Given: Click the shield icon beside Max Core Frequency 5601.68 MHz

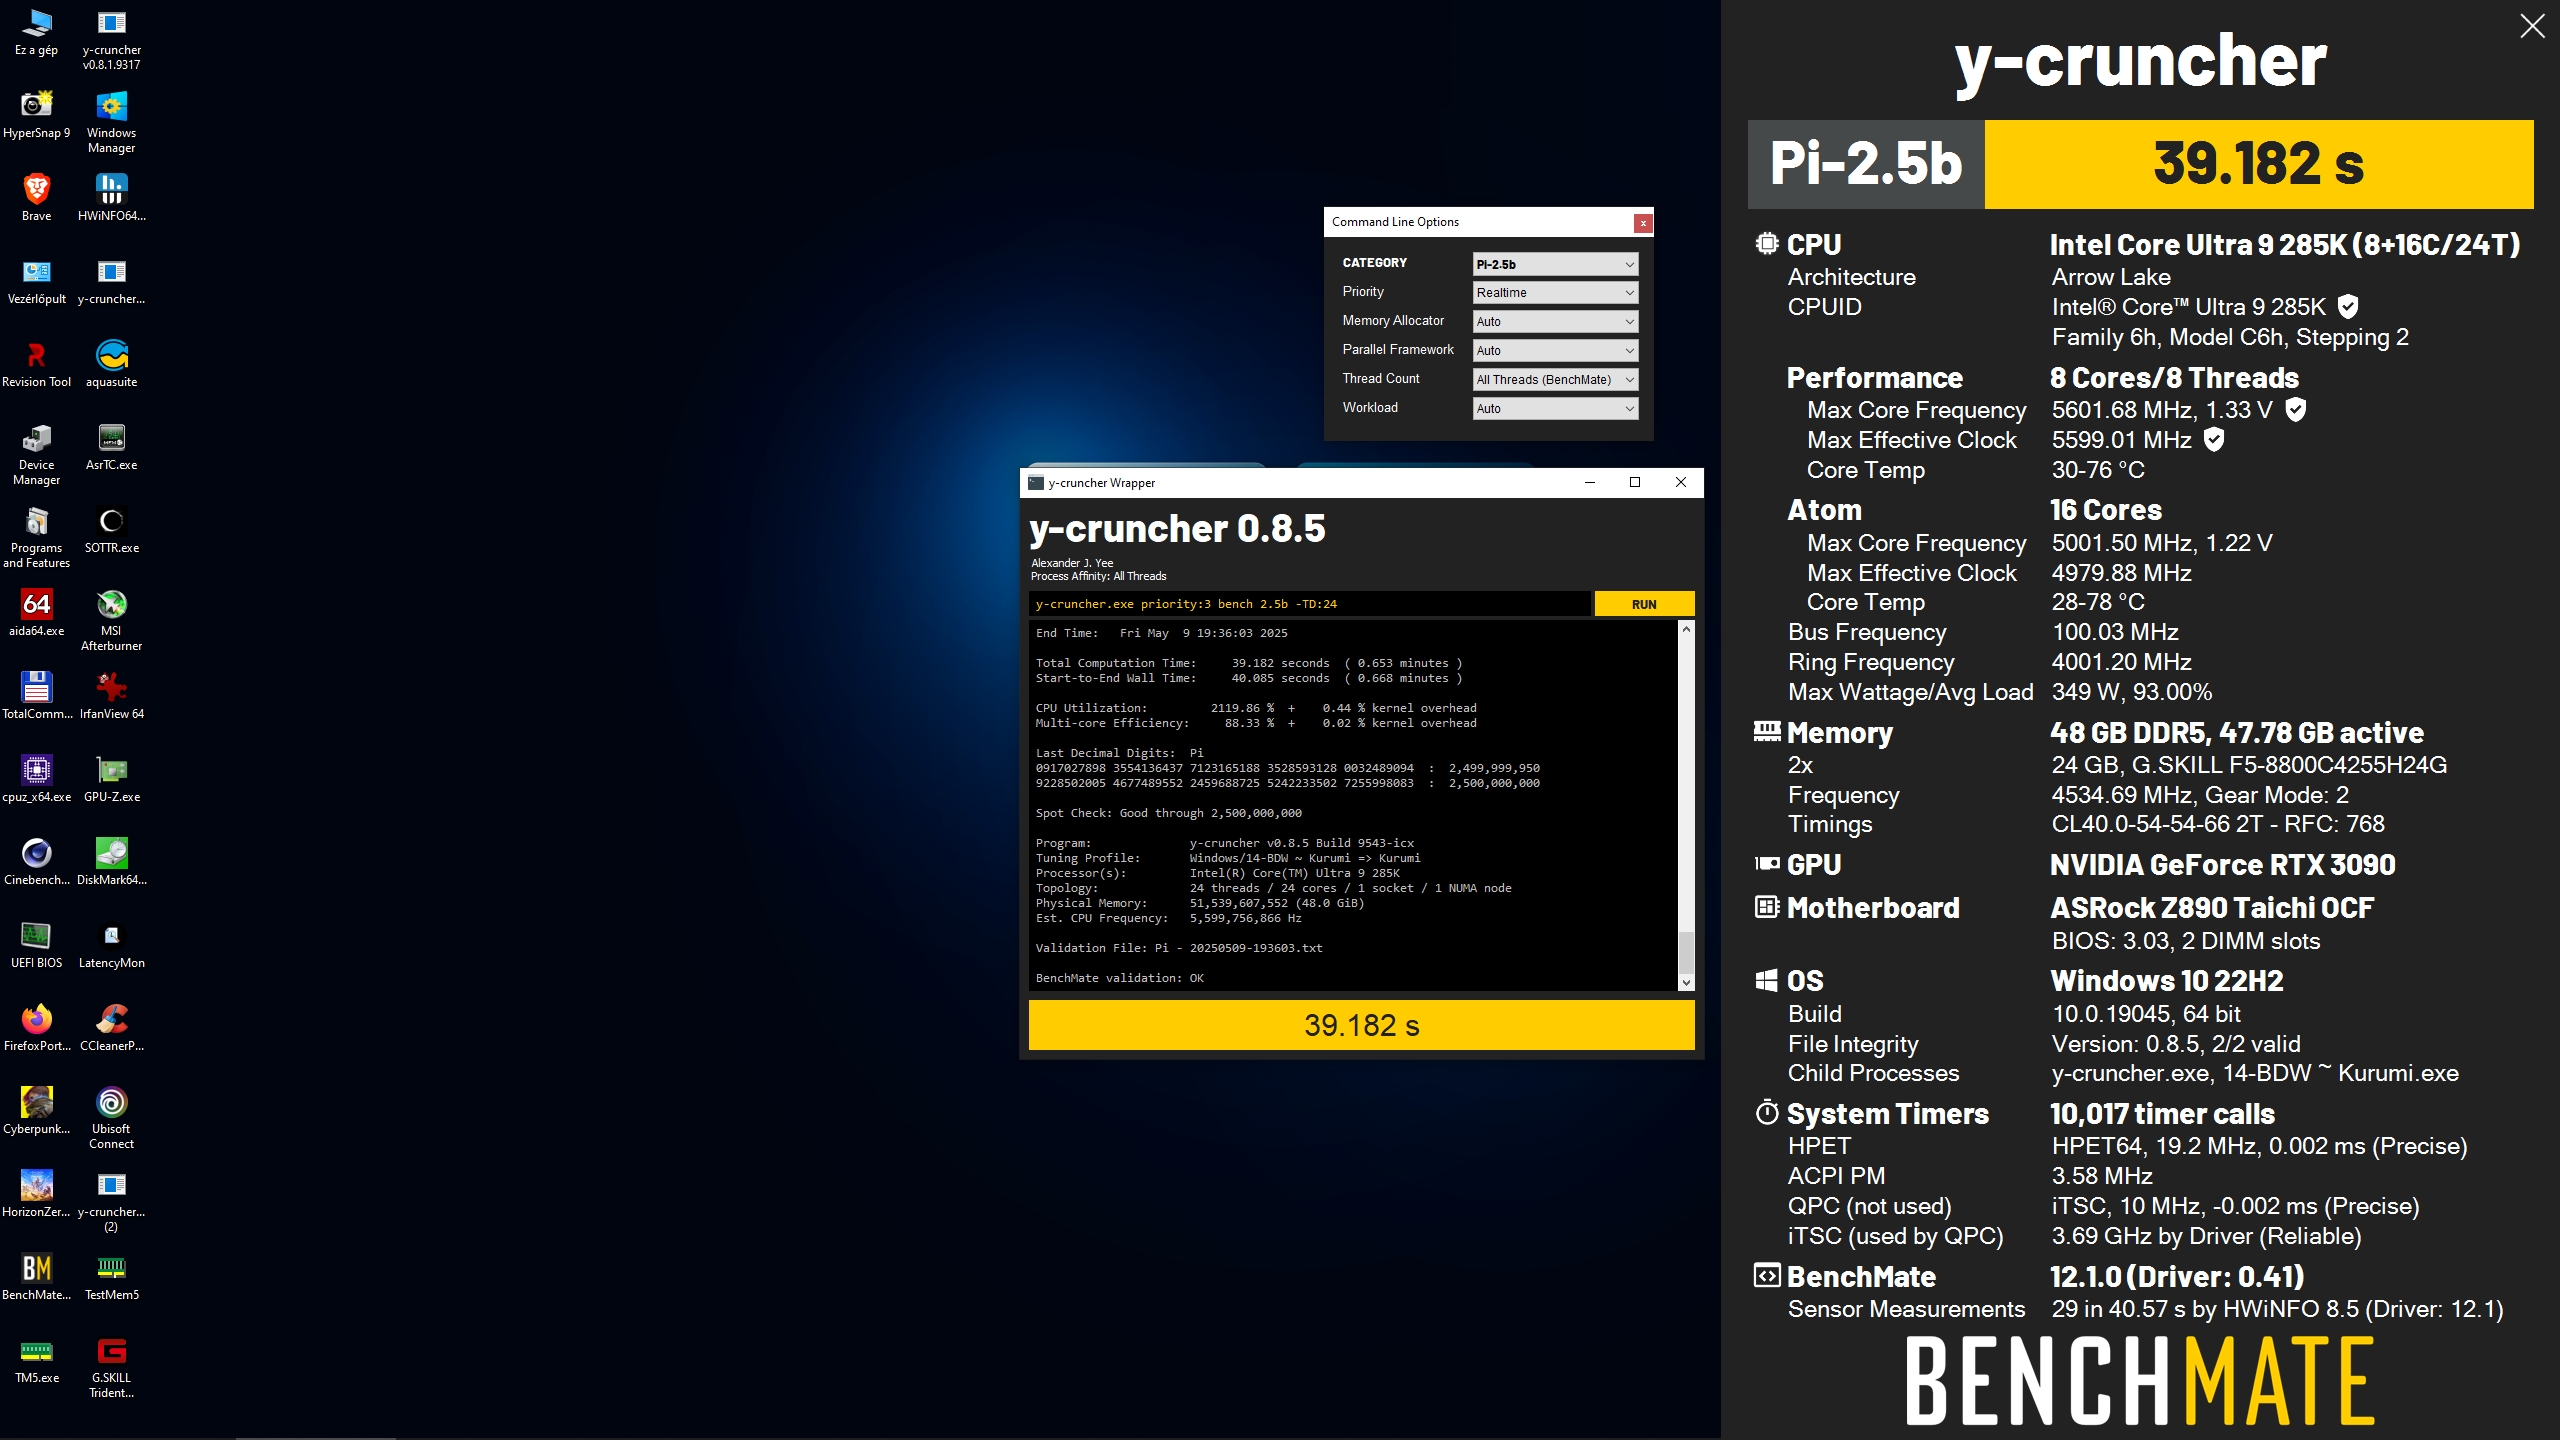Looking at the screenshot, I should pos(2295,409).
